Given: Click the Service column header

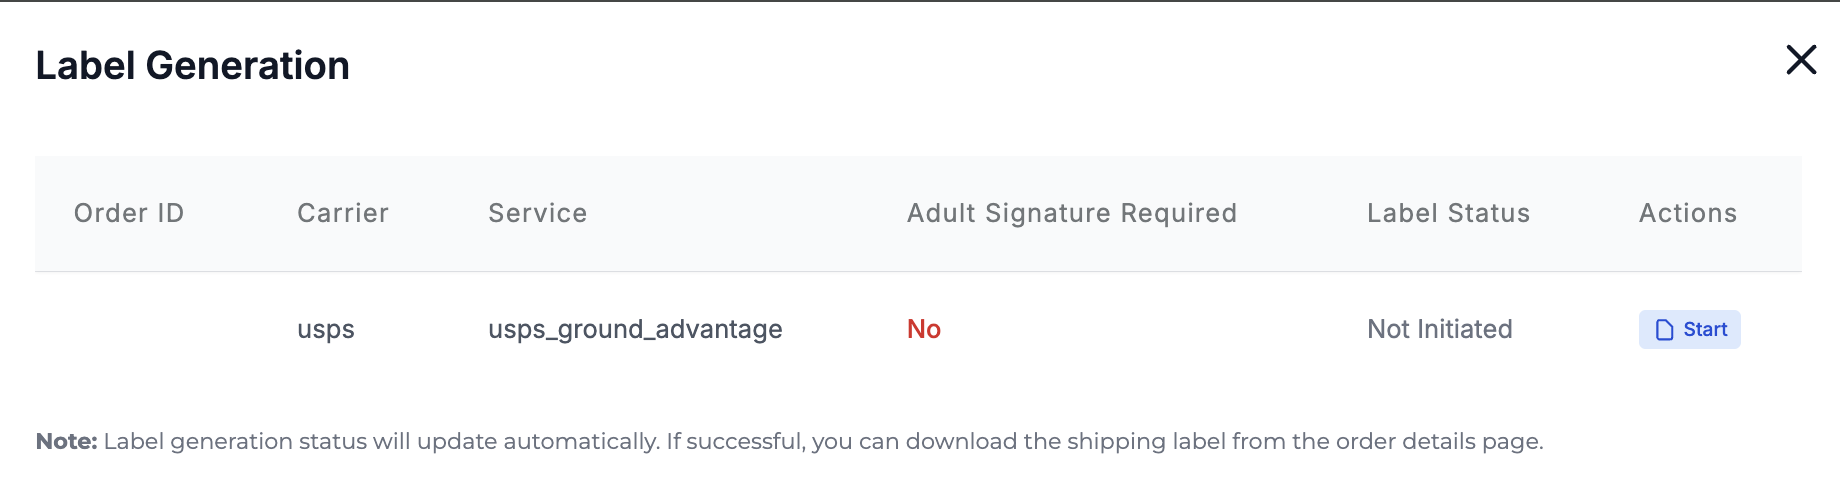Looking at the screenshot, I should click(537, 213).
